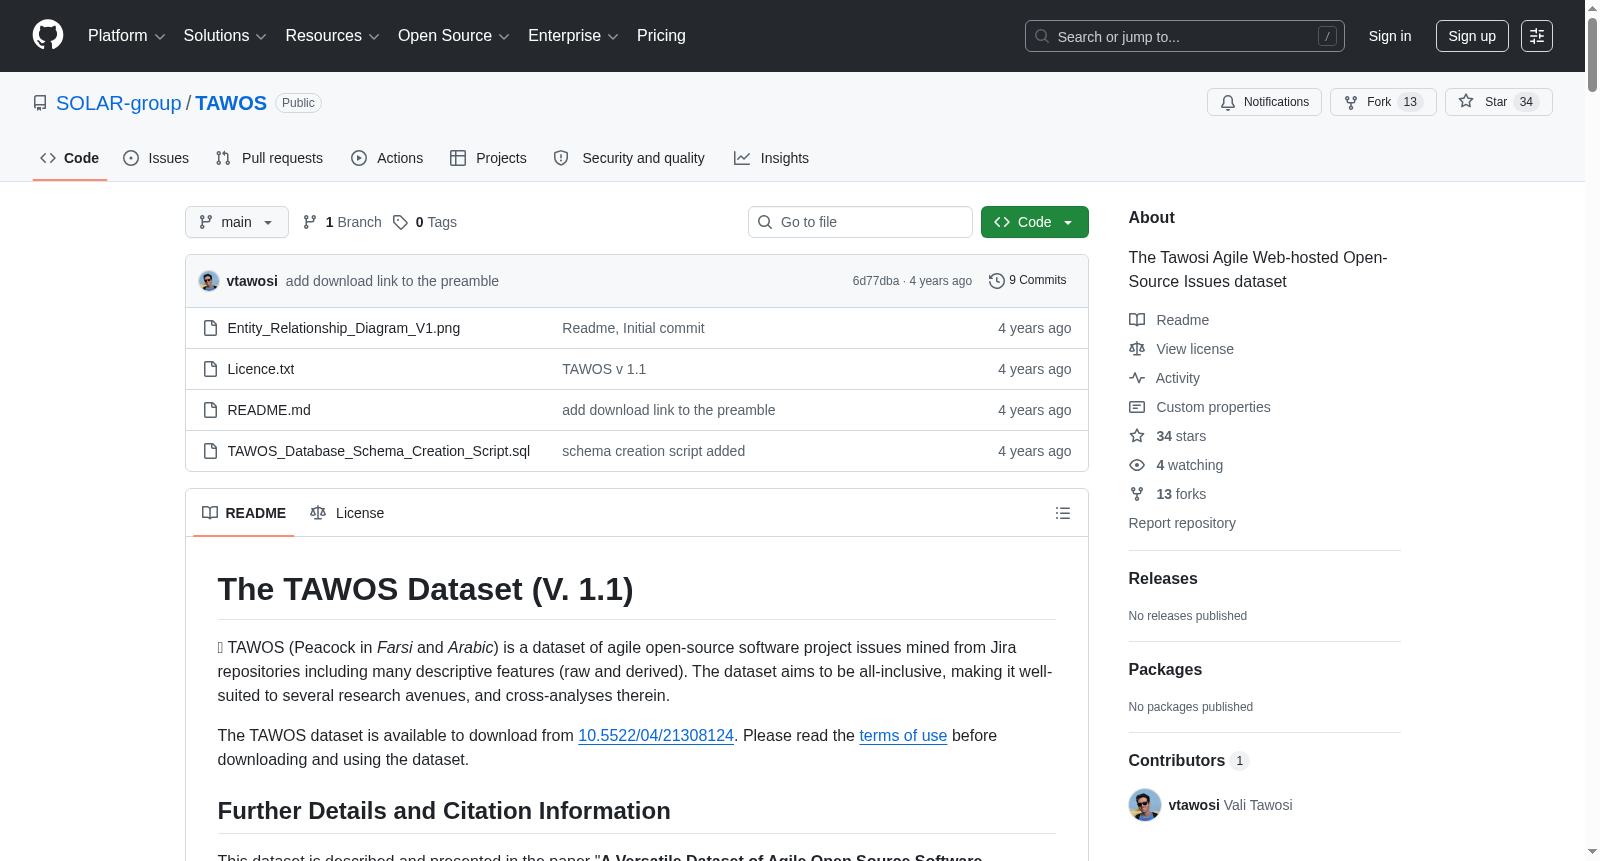Viewport: 1600px width, 861px height.
Task: View the 9 Commits history link
Action: (1028, 281)
